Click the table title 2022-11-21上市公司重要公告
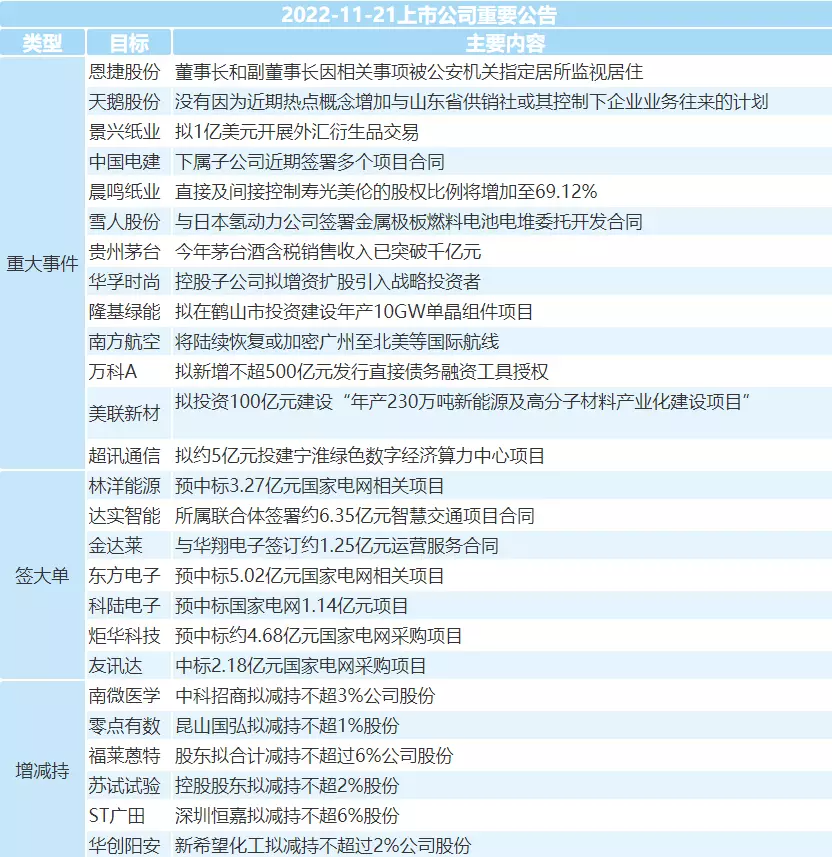Screen dimensions: 832x857 (419, 15)
